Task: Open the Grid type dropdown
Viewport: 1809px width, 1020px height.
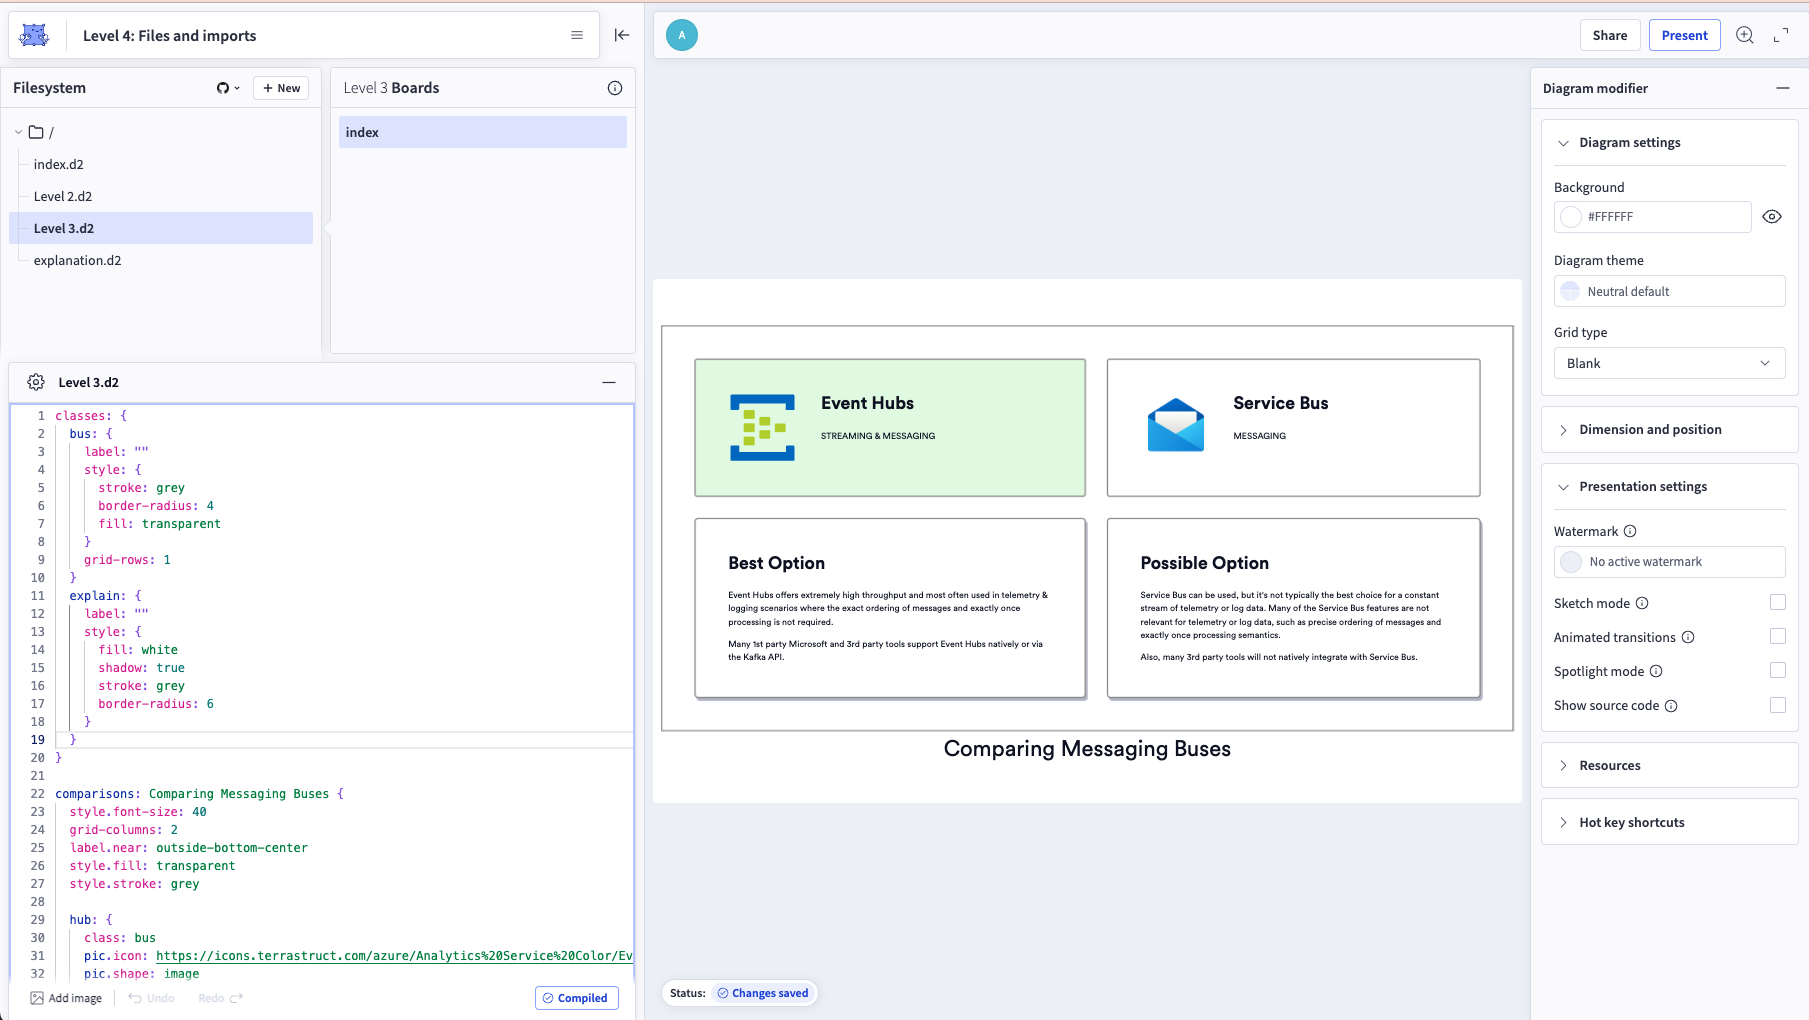Action: (x=1669, y=363)
